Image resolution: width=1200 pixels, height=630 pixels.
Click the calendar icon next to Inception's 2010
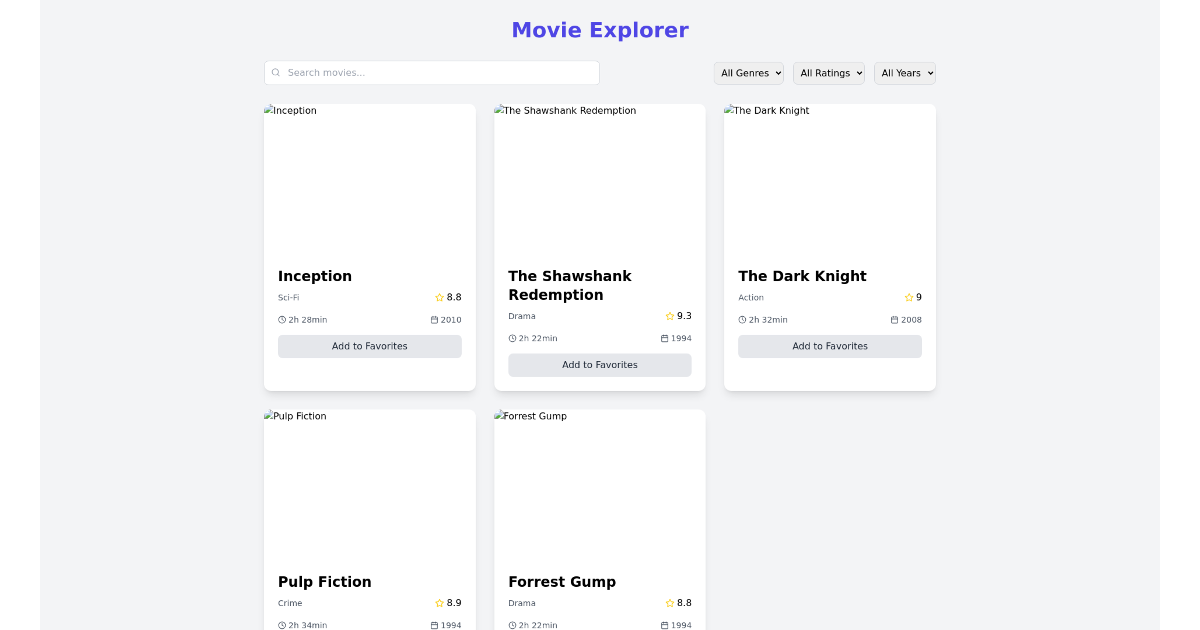tap(433, 319)
